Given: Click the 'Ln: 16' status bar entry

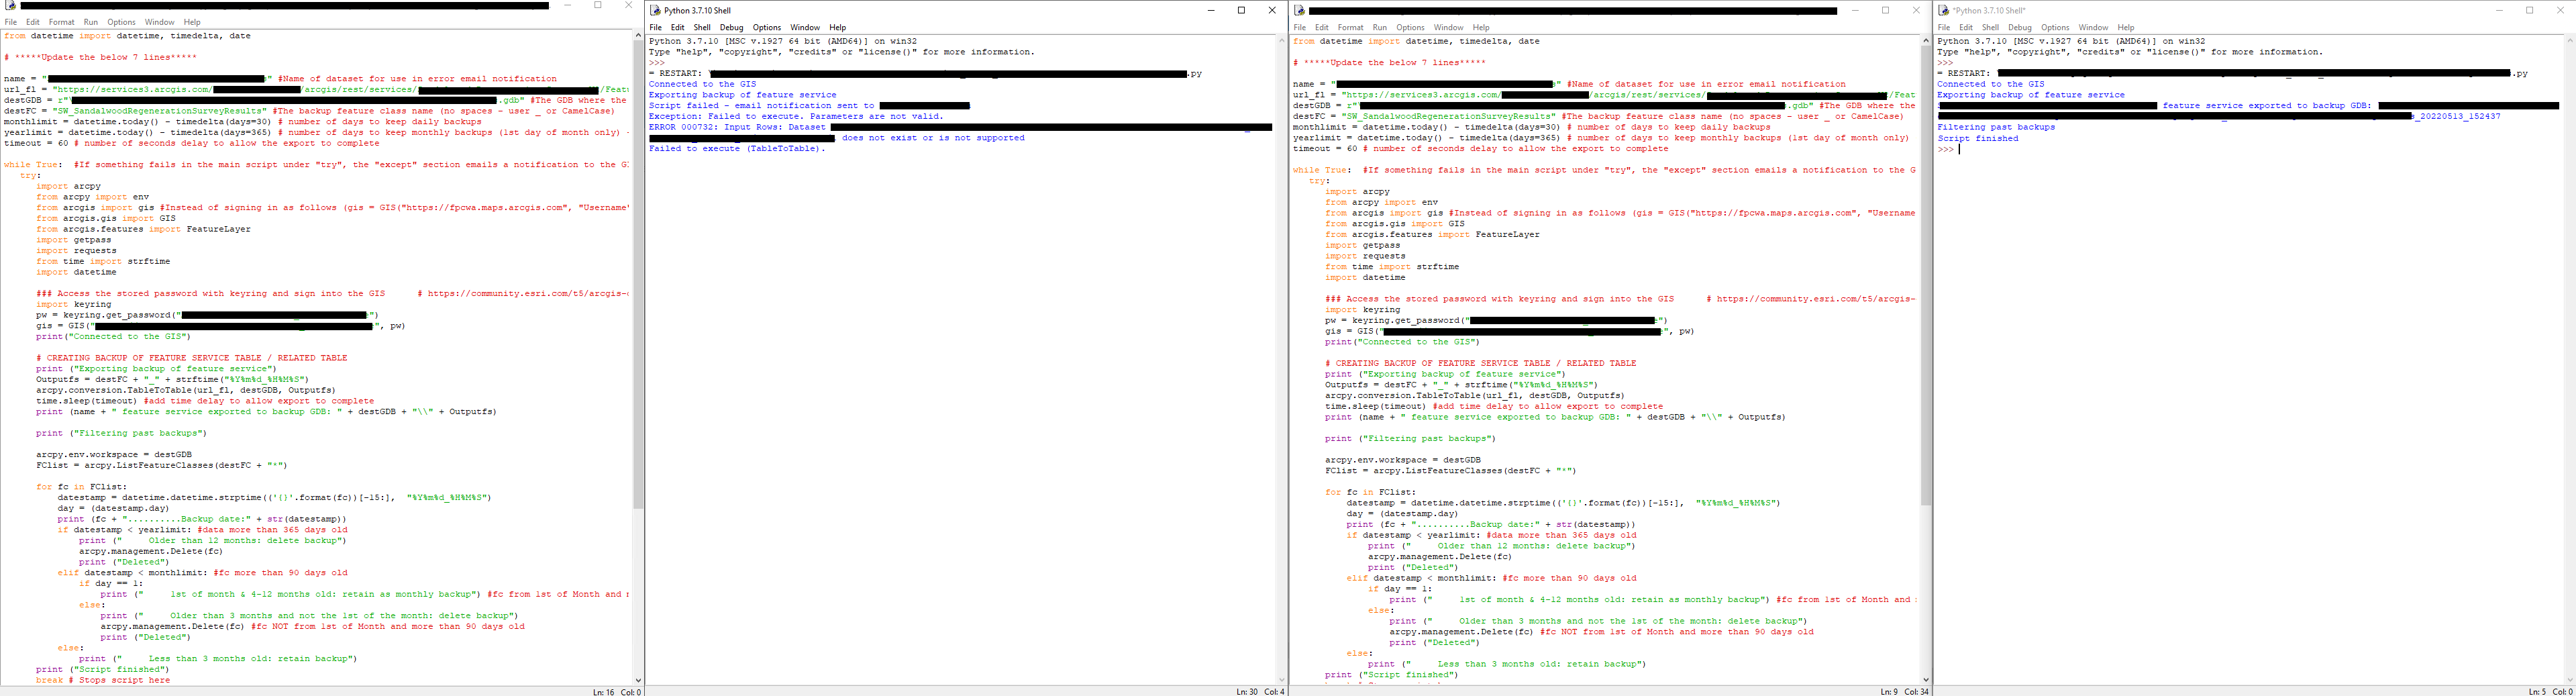Looking at the screenshot, I should [603, 692].
